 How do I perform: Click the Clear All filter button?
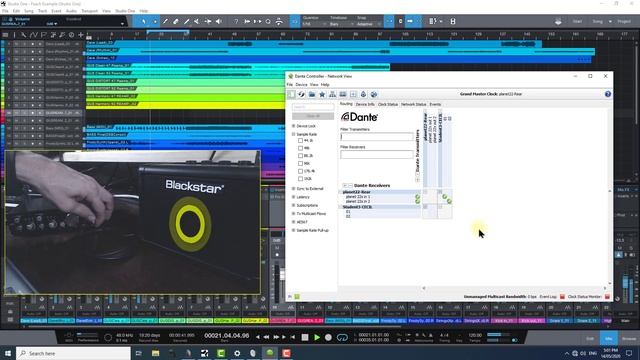(x=313, y=116)
